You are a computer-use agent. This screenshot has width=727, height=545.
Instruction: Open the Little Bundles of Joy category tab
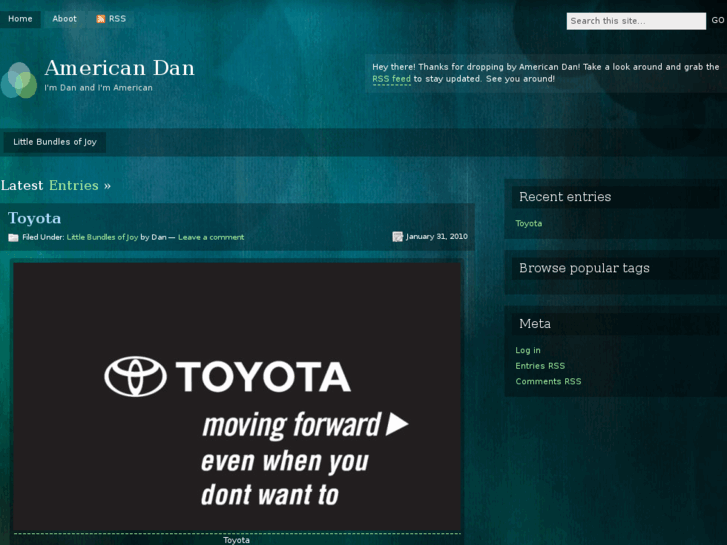[55, 142]
